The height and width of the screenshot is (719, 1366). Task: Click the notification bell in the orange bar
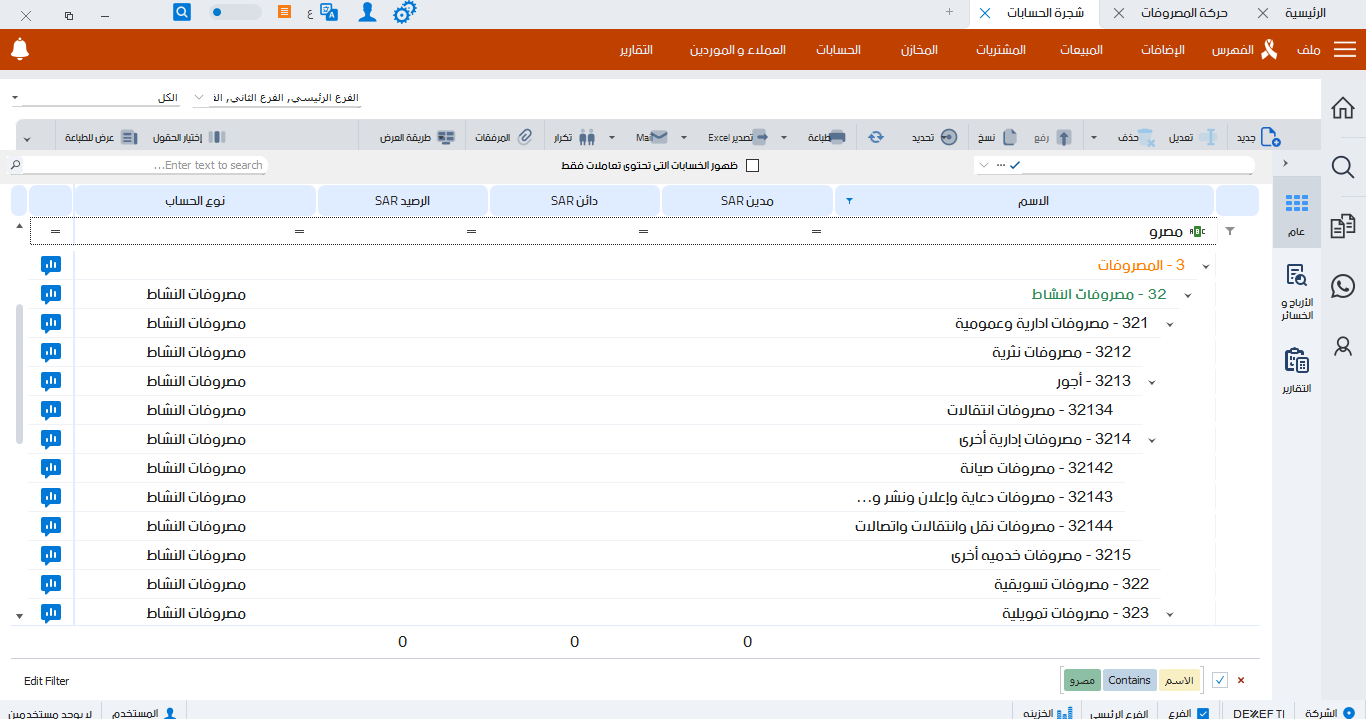click(19, 48)
